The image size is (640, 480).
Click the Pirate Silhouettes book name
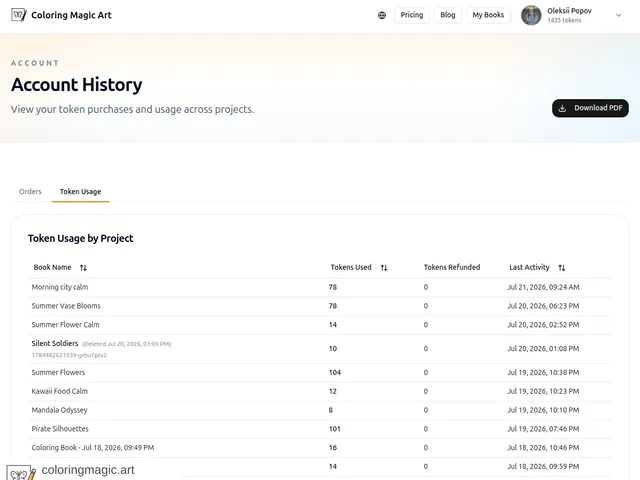60,429
